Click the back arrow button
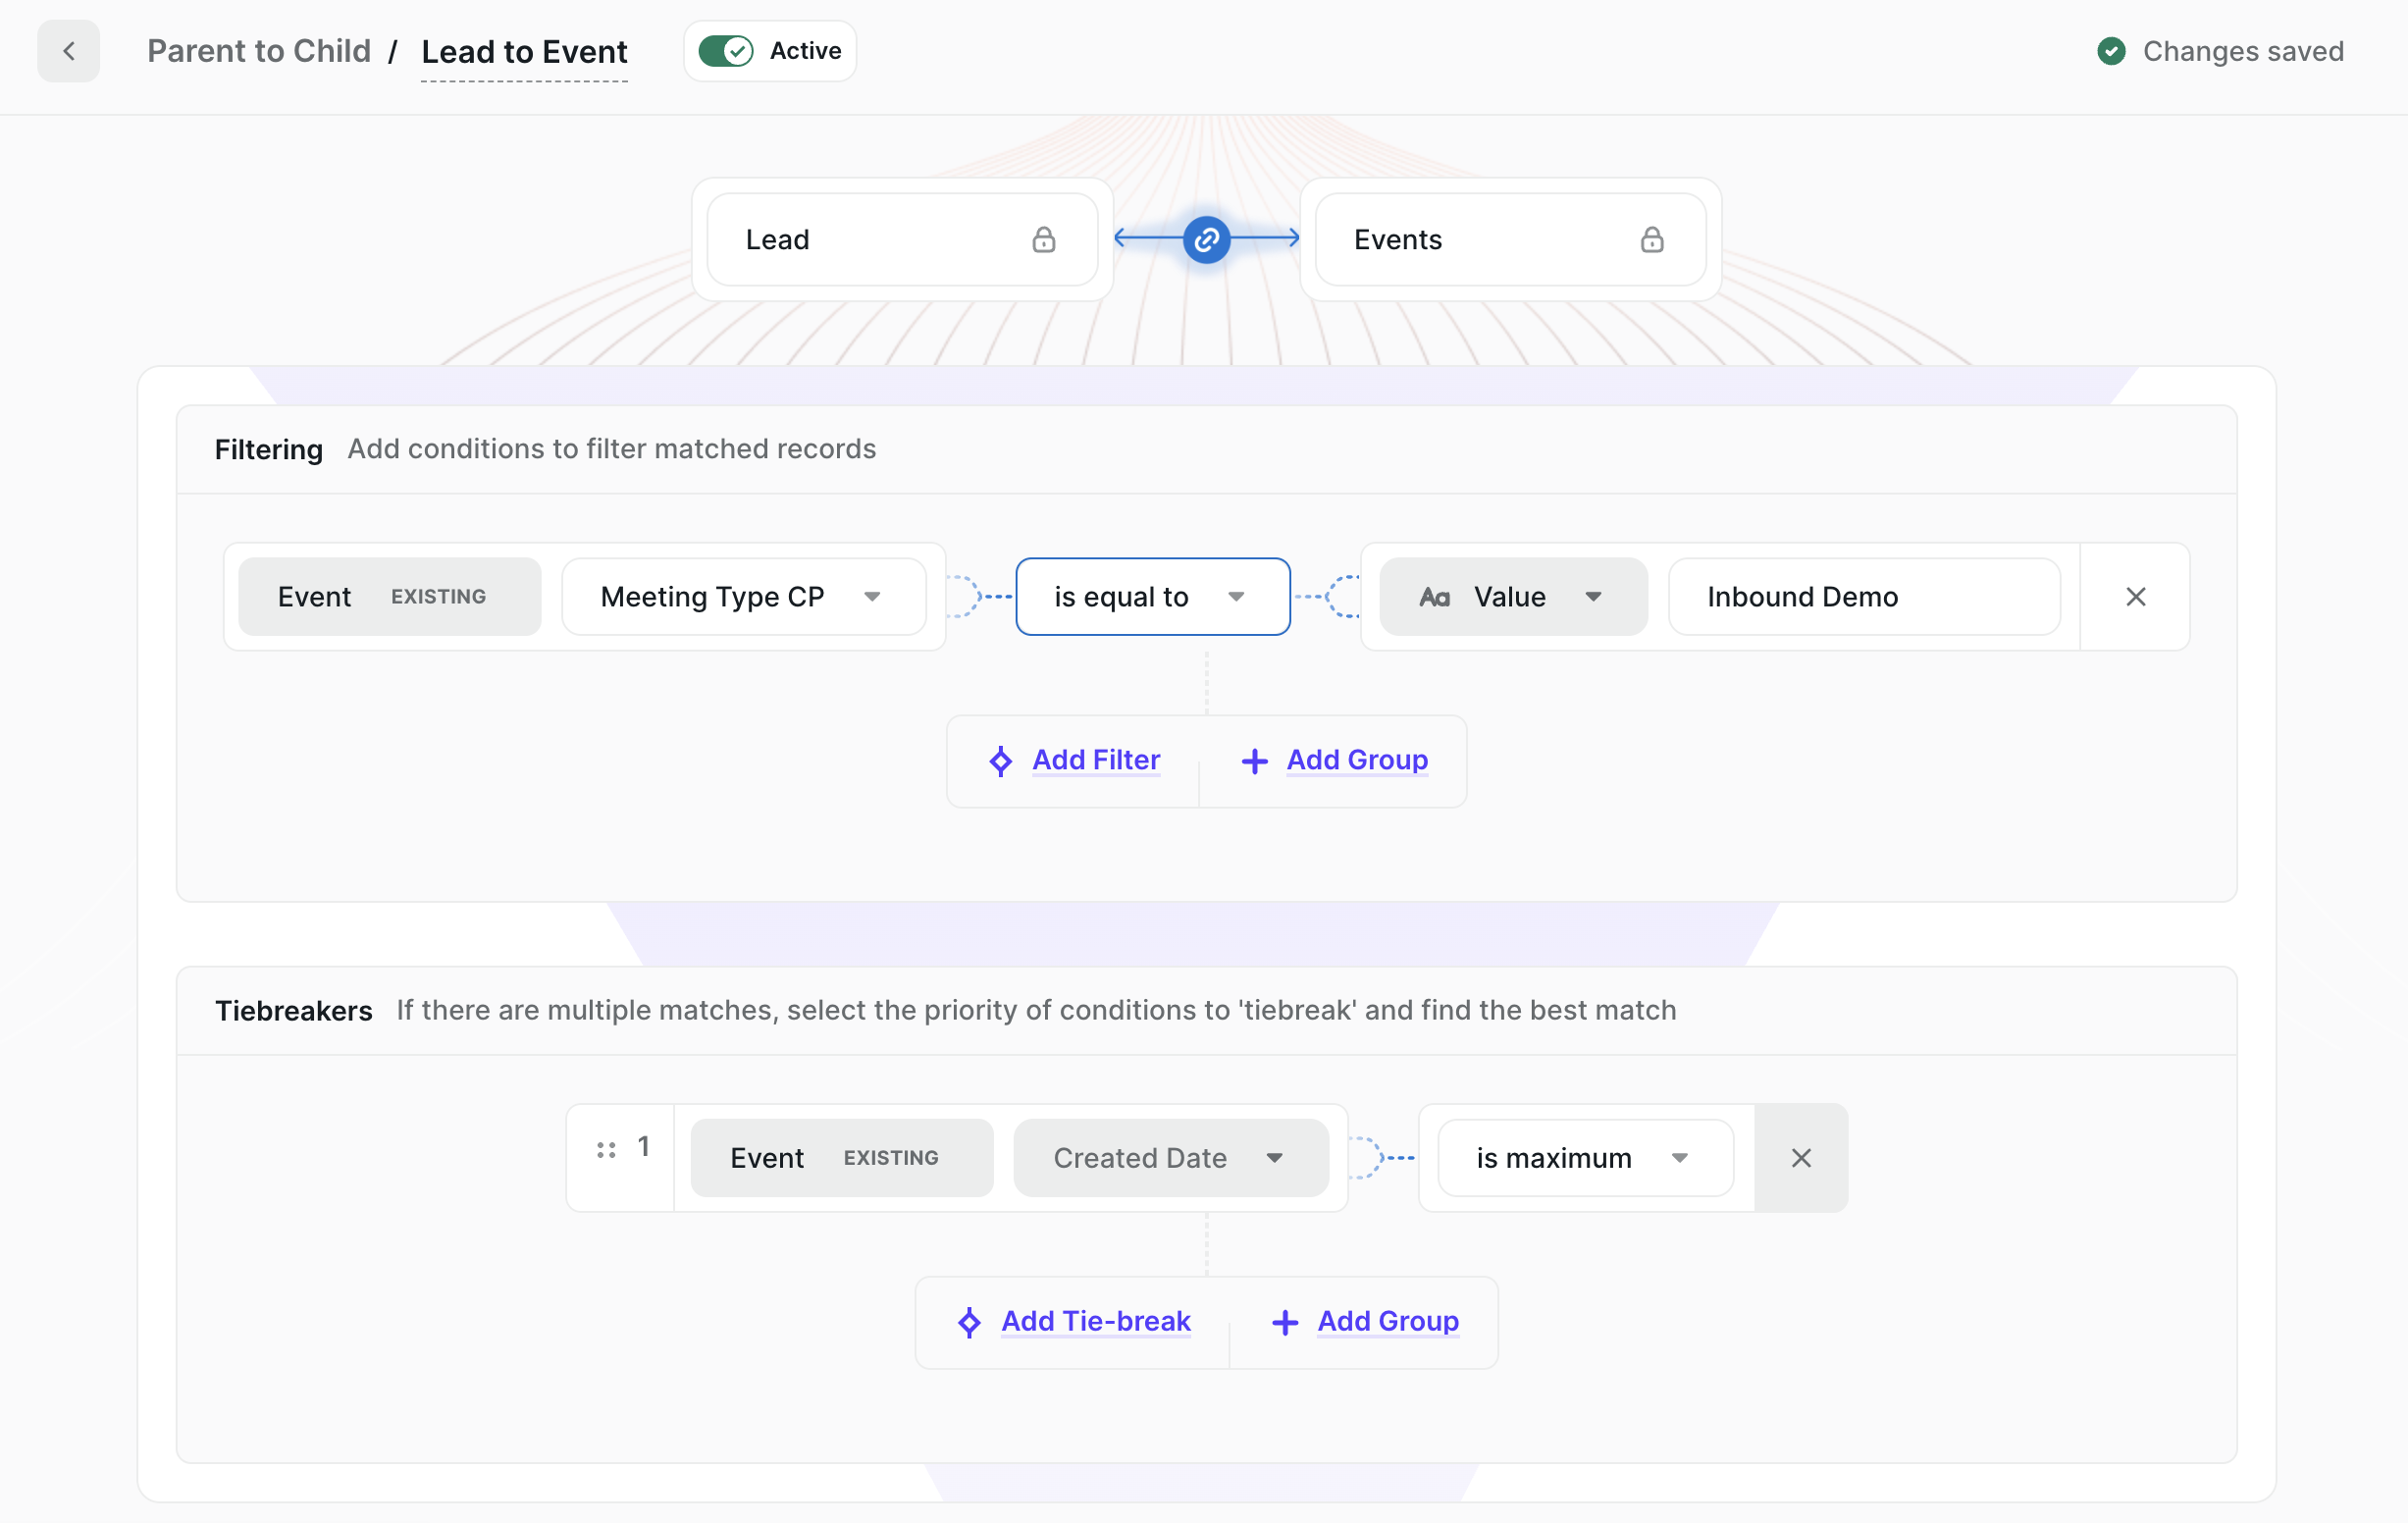2408x1523 pixels. [68, 51]
